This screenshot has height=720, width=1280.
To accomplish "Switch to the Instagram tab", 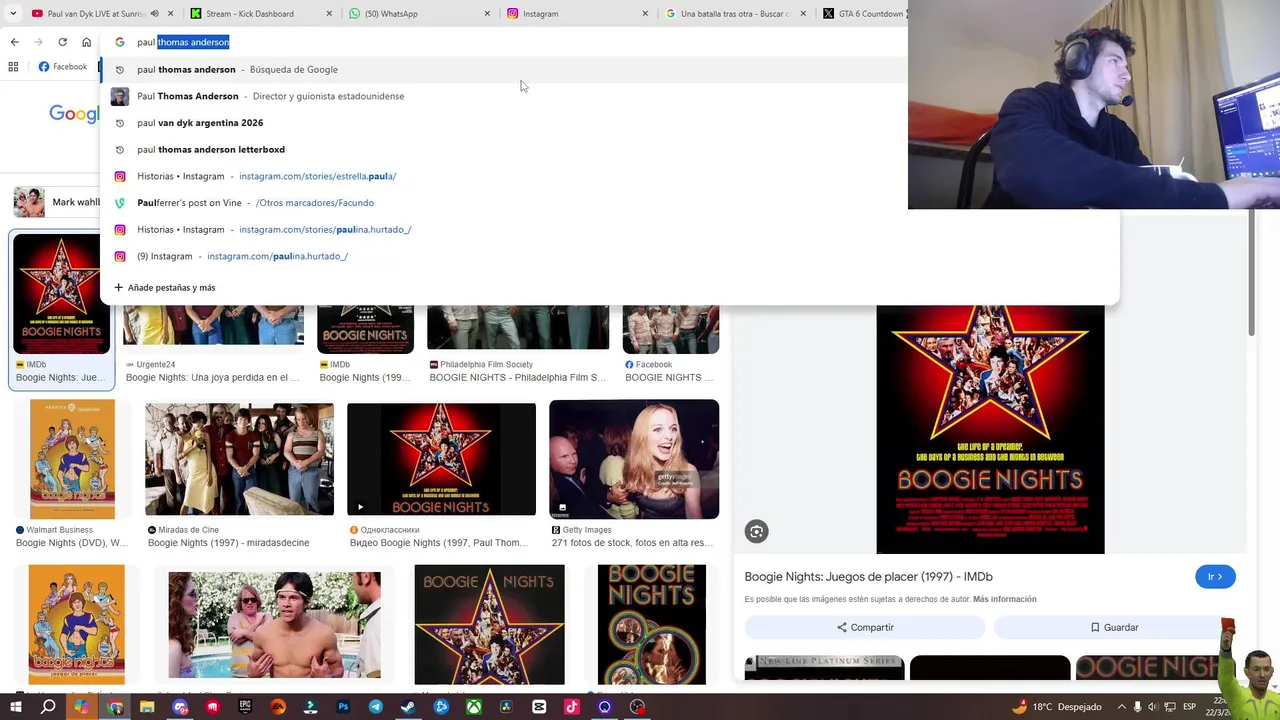I will 565,14.
